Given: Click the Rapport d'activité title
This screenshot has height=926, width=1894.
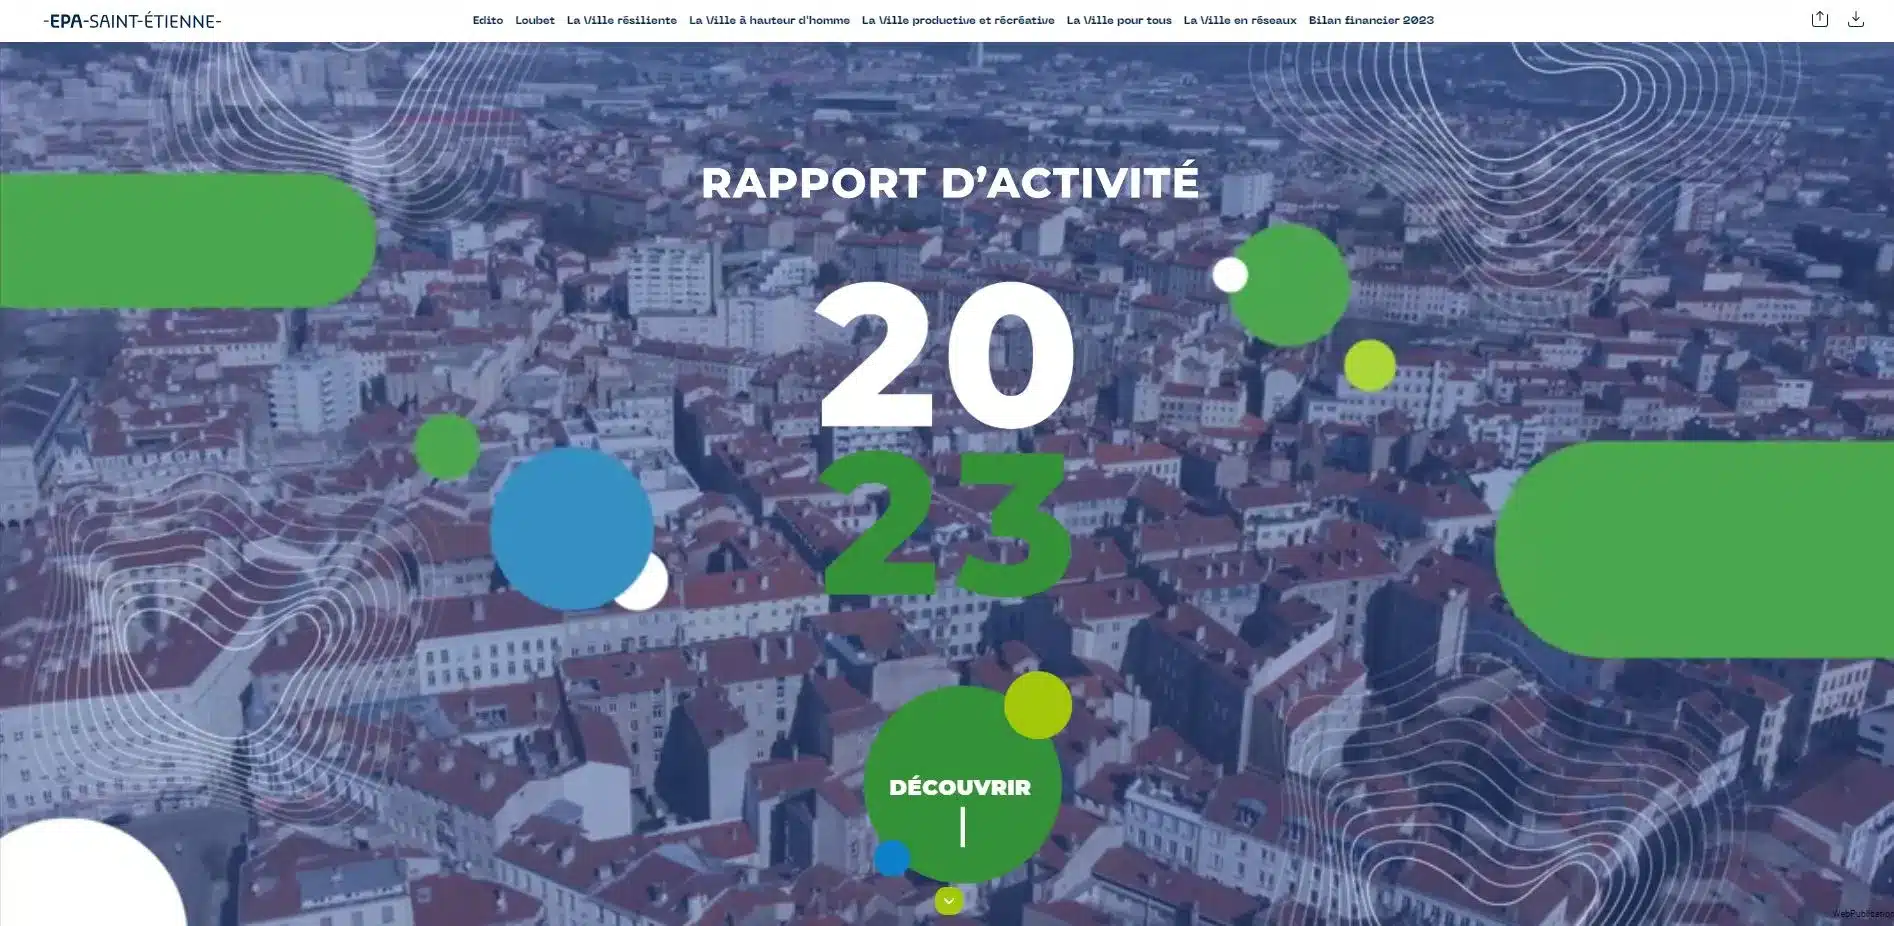Looking at the screenshot, I should point(950,183).
